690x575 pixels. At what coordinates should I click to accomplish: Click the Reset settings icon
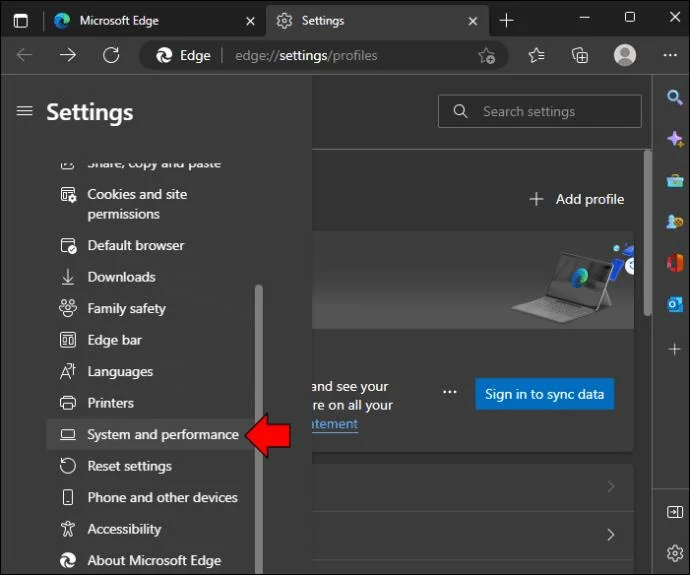68,466
